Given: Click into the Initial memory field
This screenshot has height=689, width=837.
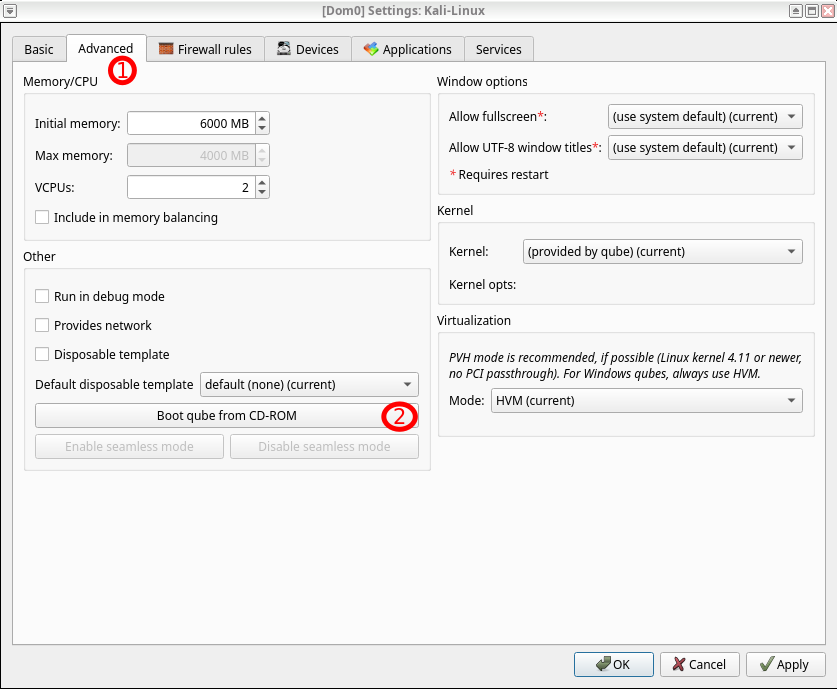Looking at the screenshot, I should coord(190,124).
